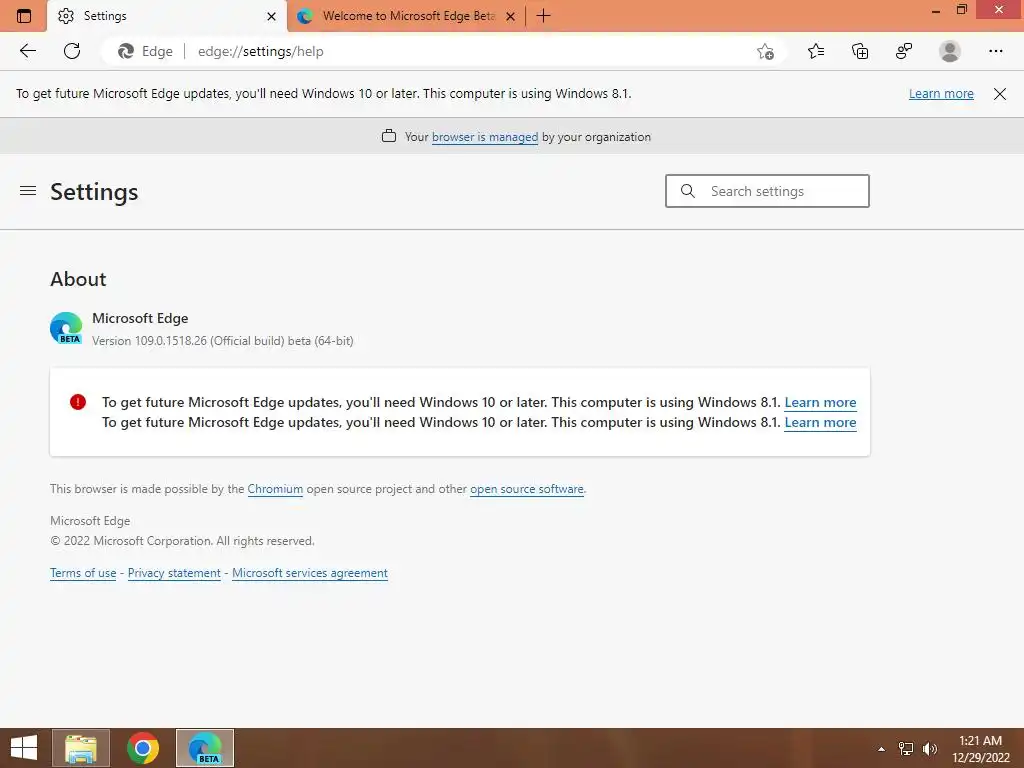Open the Settings and more ellipsis menu
This screenshot has width=1024, height=768.
pos(995,51)
